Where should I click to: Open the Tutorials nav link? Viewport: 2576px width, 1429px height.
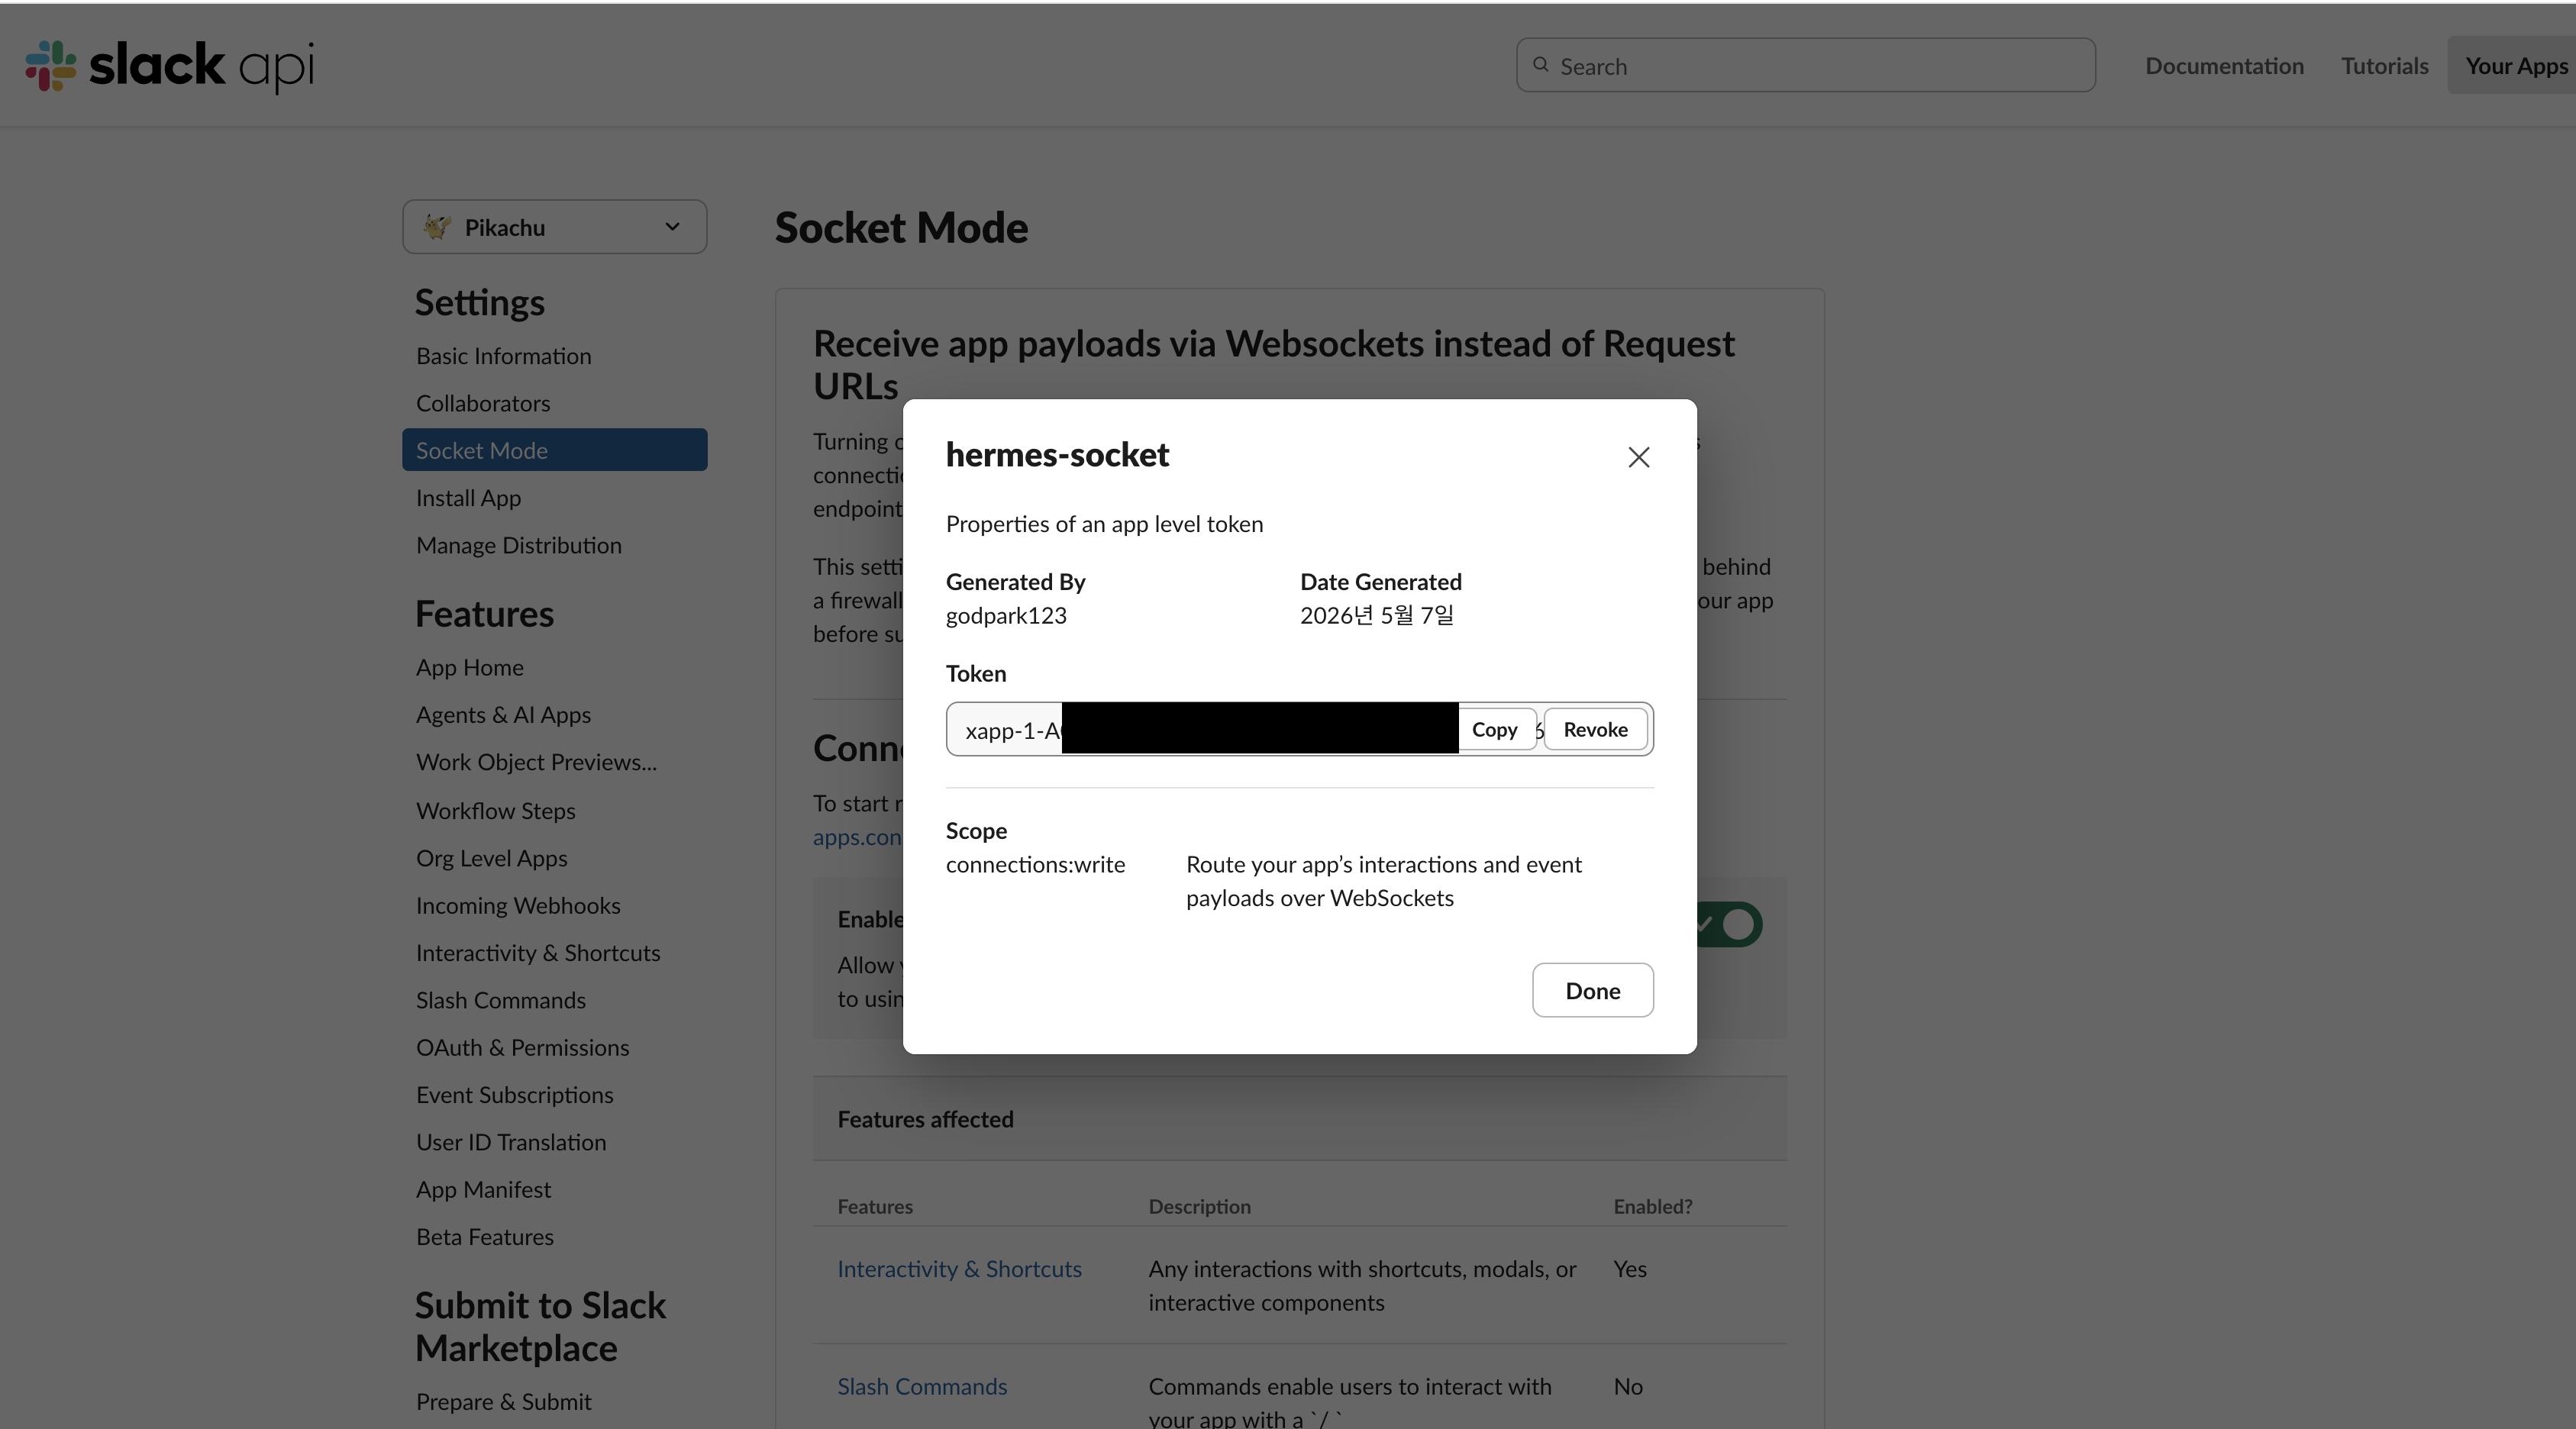(2384, 66)
